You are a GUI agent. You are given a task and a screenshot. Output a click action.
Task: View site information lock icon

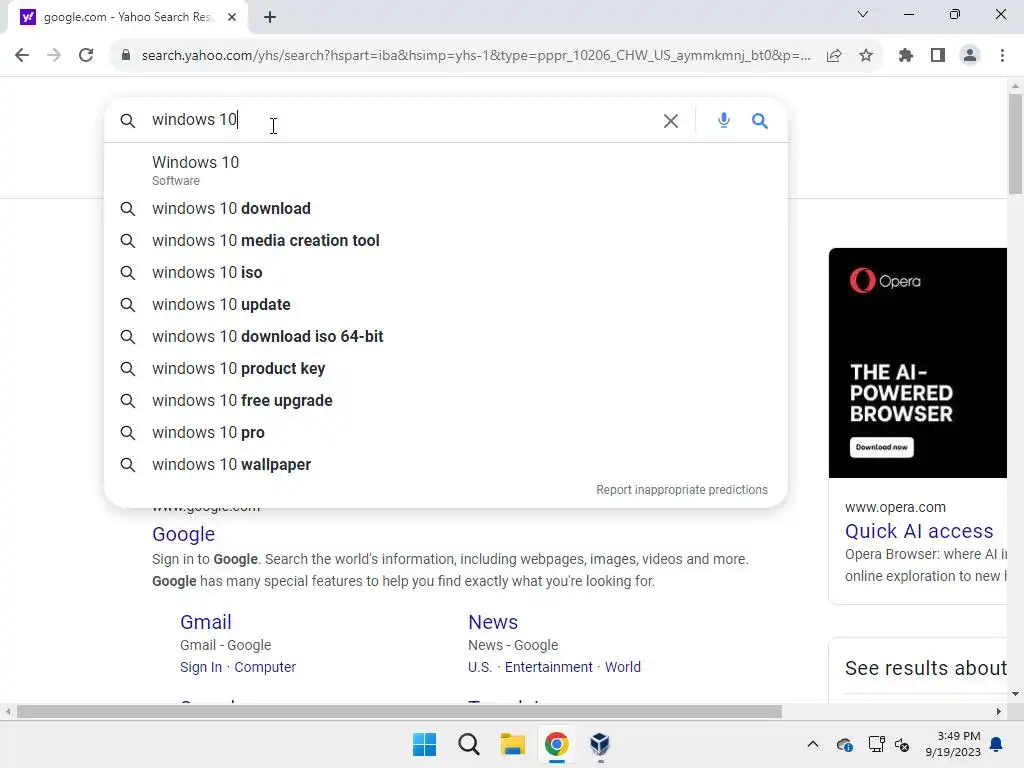pos(126,56)
